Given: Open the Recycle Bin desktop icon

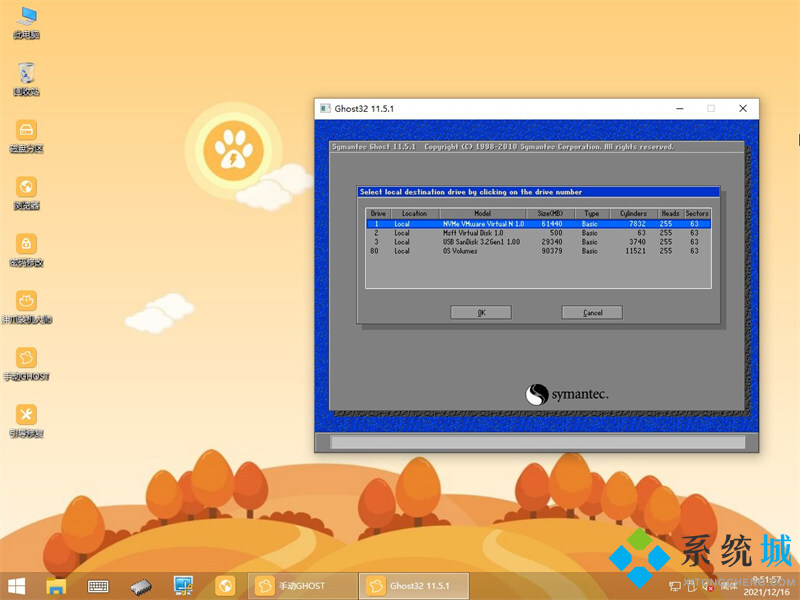Looking at the screenshot, I should (27, 80).
